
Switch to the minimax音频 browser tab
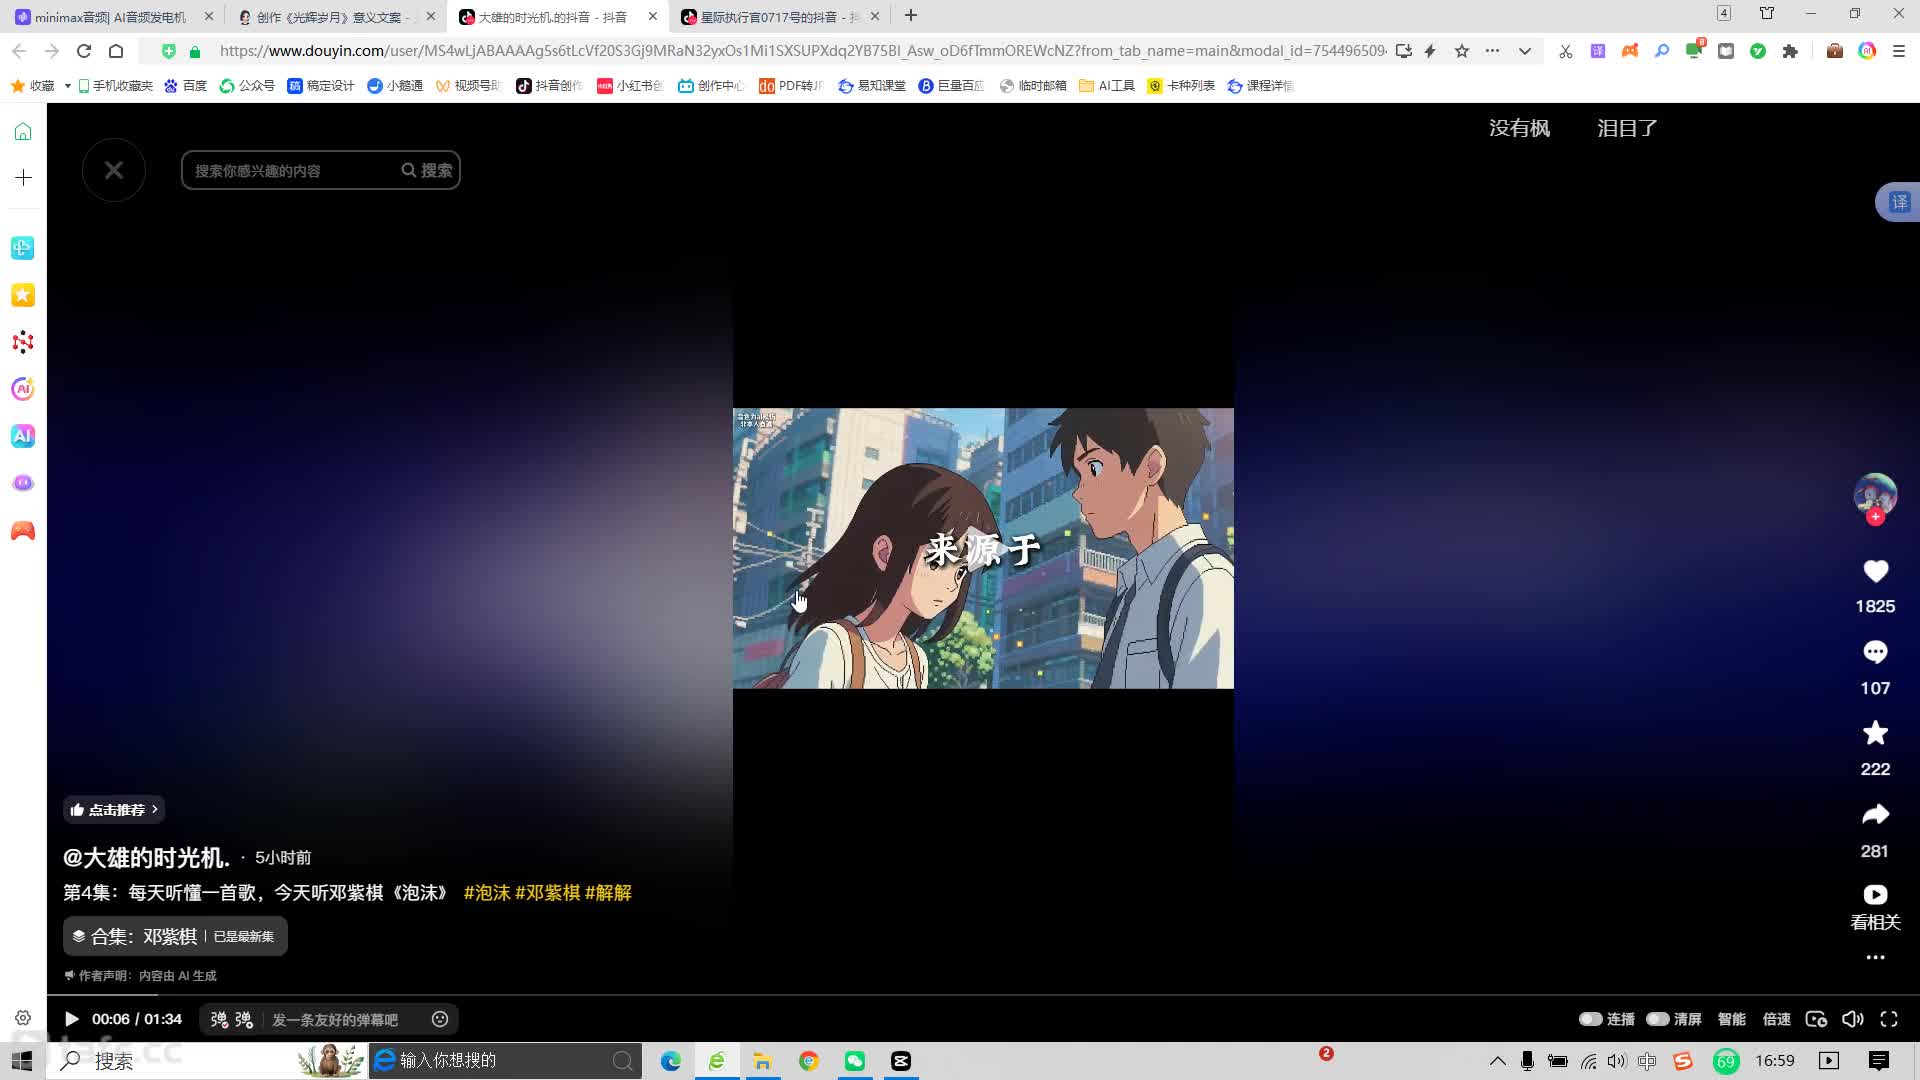click(110, 17)
